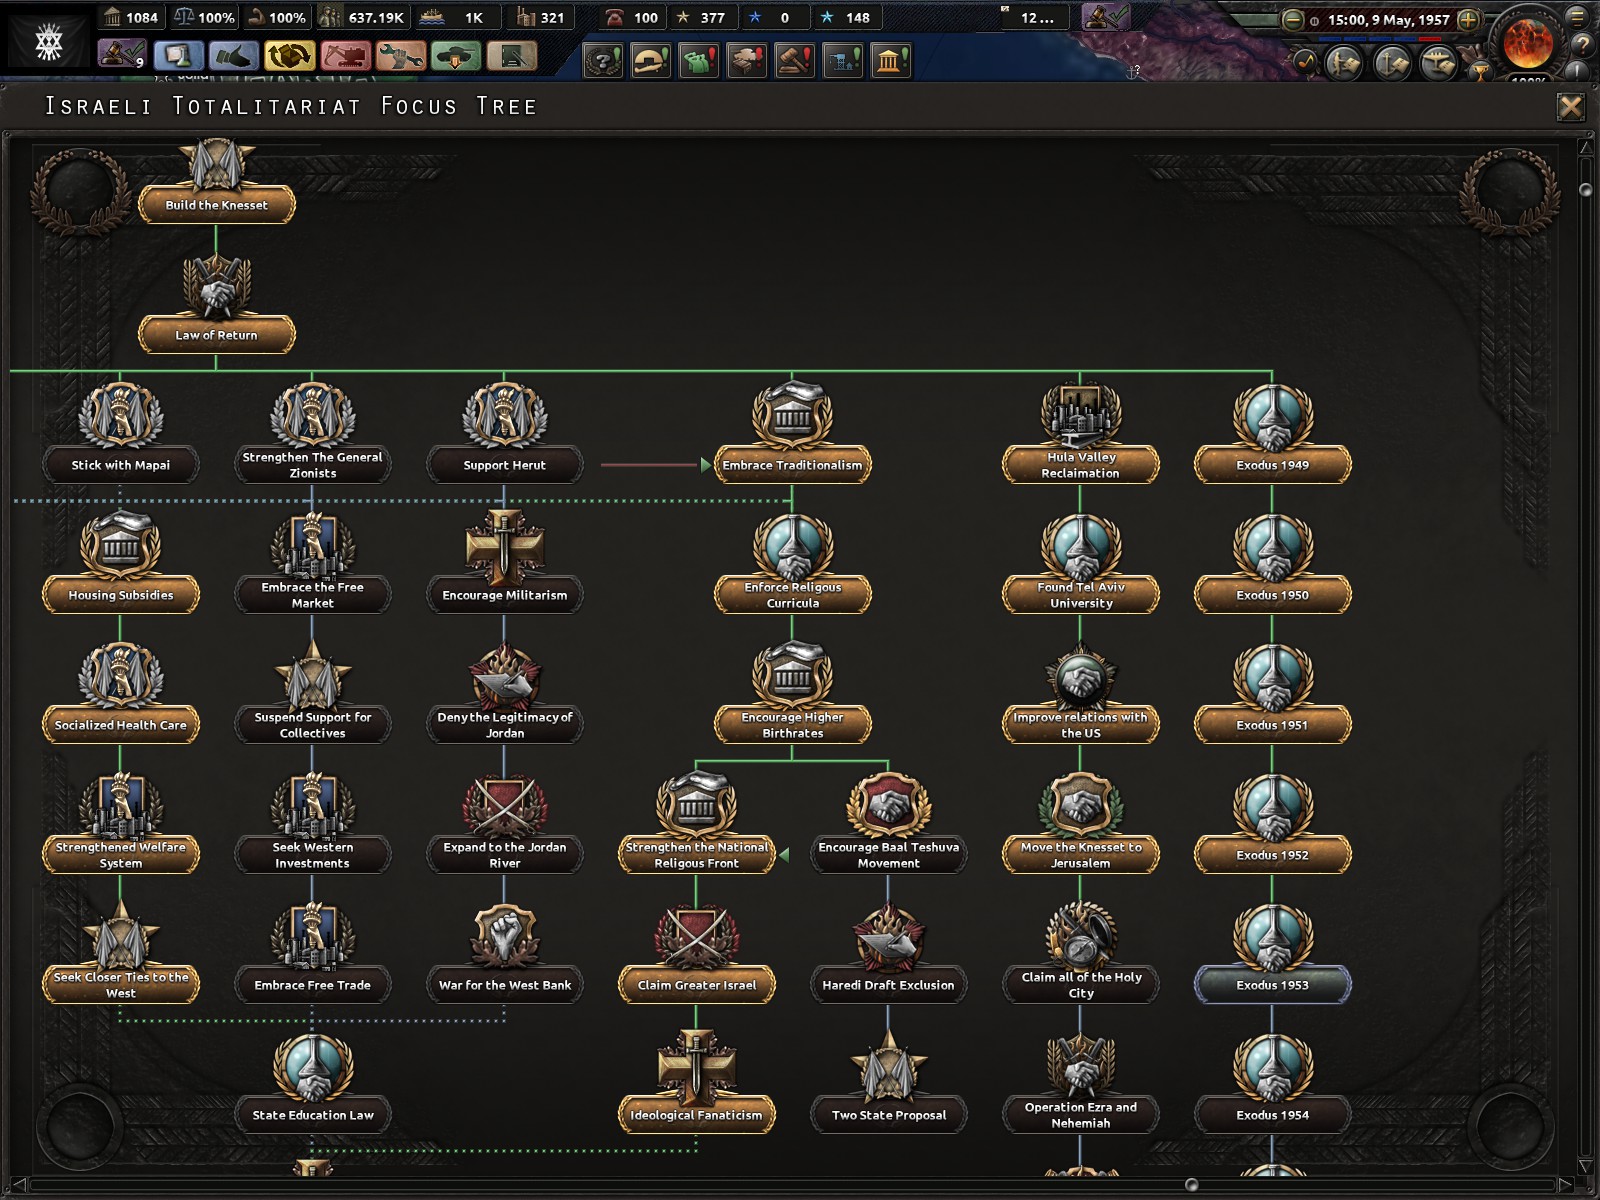The width and height of the screenshot is (1600, 1200).
Task: Close the Focus Tree window
Action: 1570,107
